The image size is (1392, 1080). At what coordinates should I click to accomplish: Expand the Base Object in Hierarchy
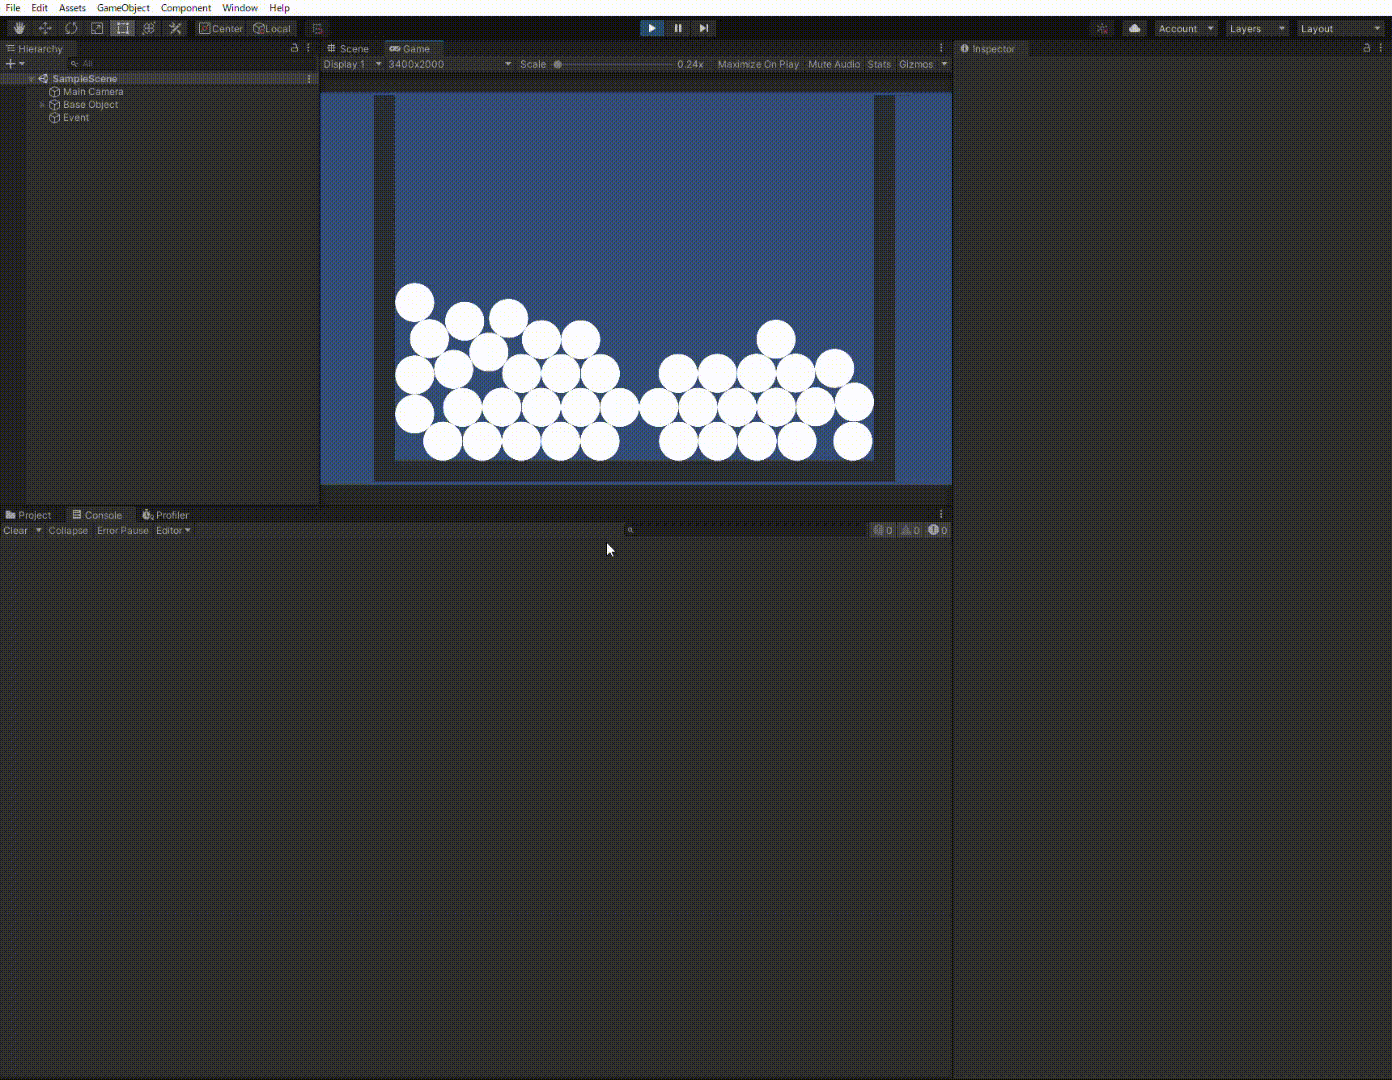41,104
